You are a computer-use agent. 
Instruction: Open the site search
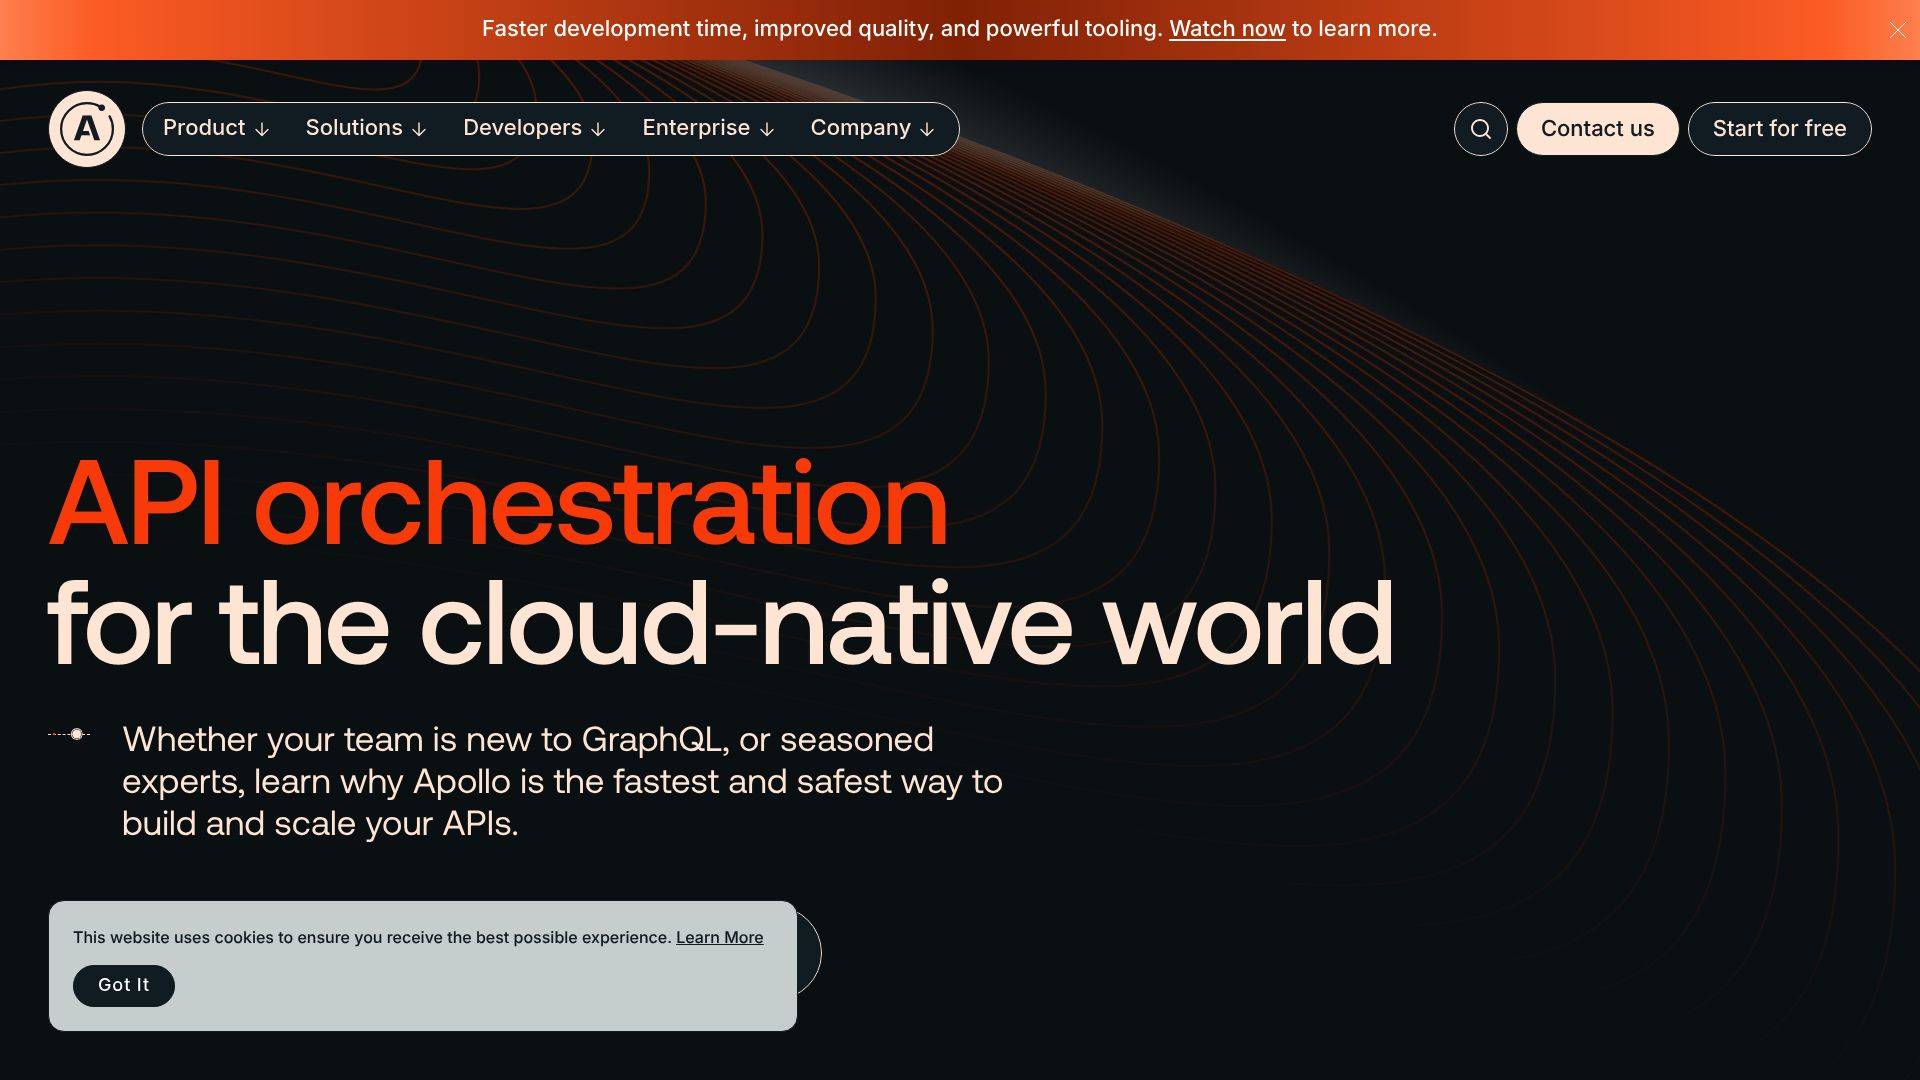click(1480, 128)
